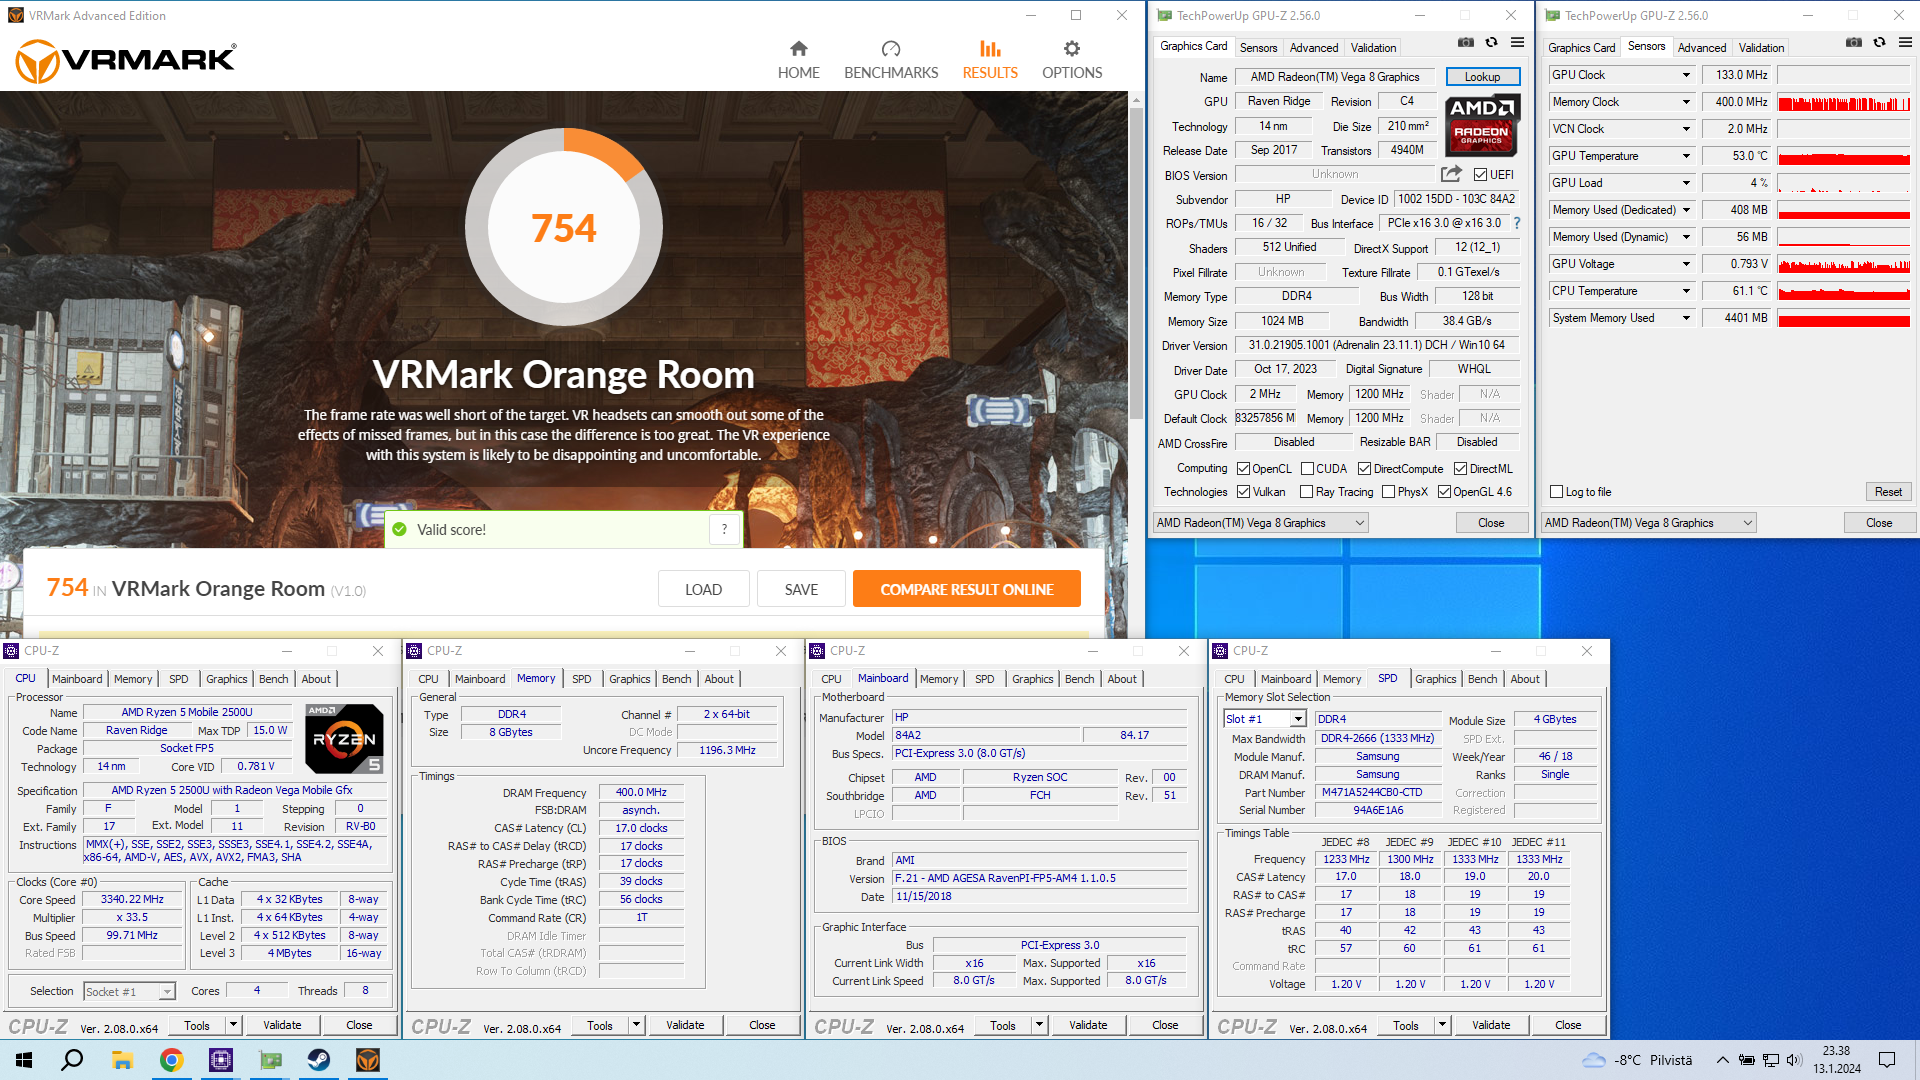Switch to Advanced tab in GPU-Z Graphics Card window
The width and height of the screenshot is (1920, 1080).
1313,47
